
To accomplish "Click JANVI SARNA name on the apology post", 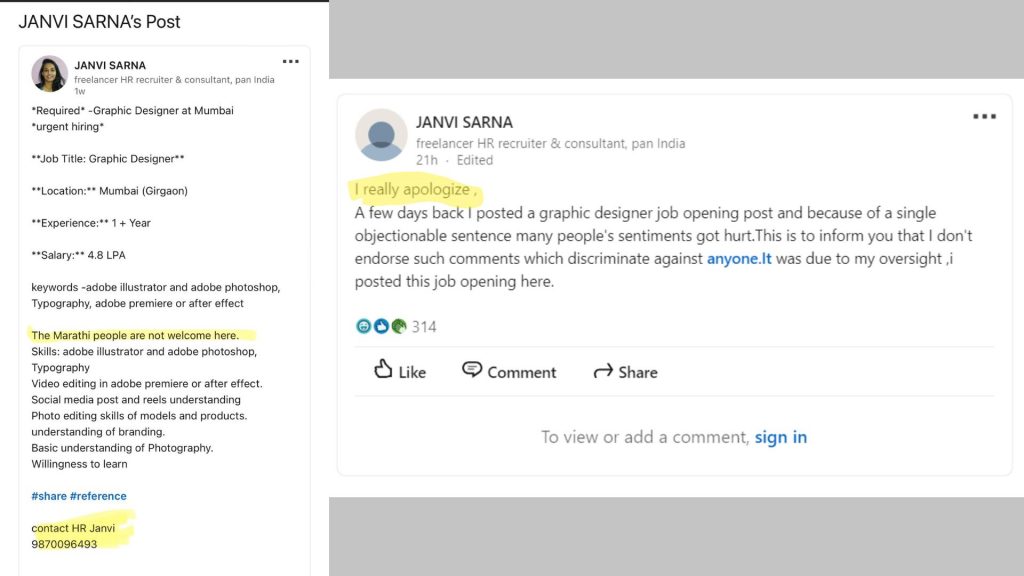I will (x=464, y=122).
